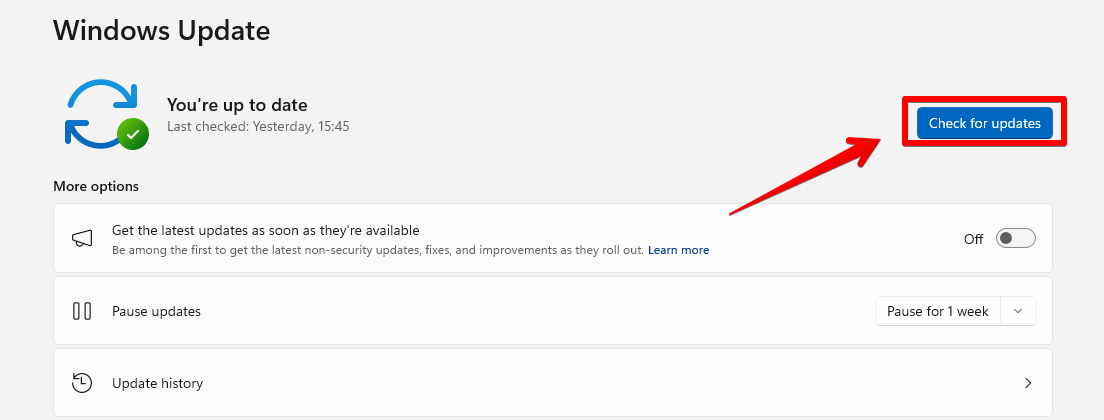Click the green checkmark status badge
The height and width of the screenshot is (420, 1104).
tap(131, 134)
